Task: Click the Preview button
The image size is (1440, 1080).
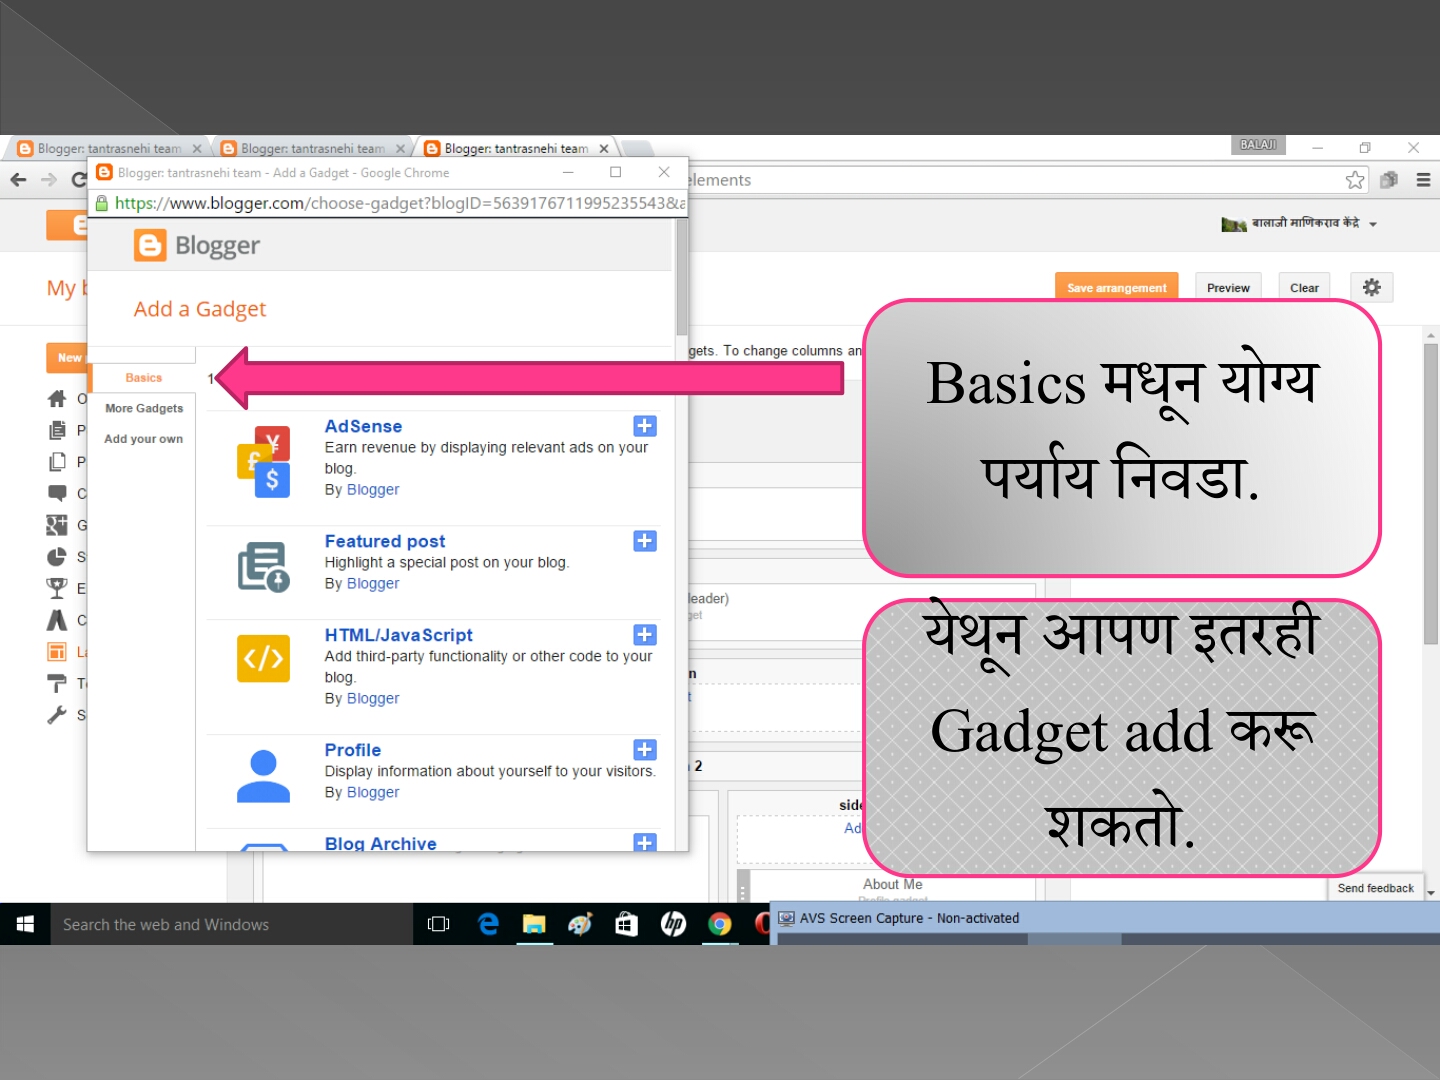Action: pos(1228,288)
